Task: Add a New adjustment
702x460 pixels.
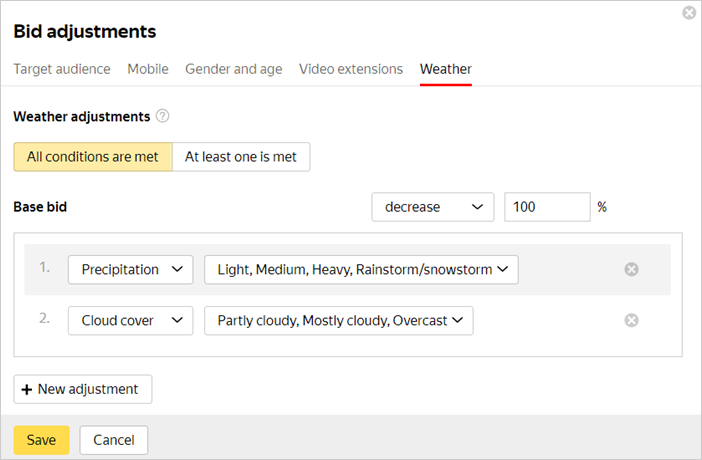Action: pos(83,389)
